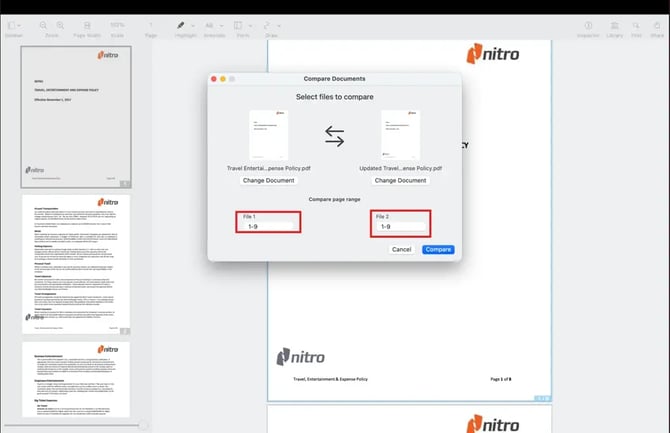
Task: Click Change Document under the Travel Entertai...pense Policy.pdf
Action: click(268, 180)
